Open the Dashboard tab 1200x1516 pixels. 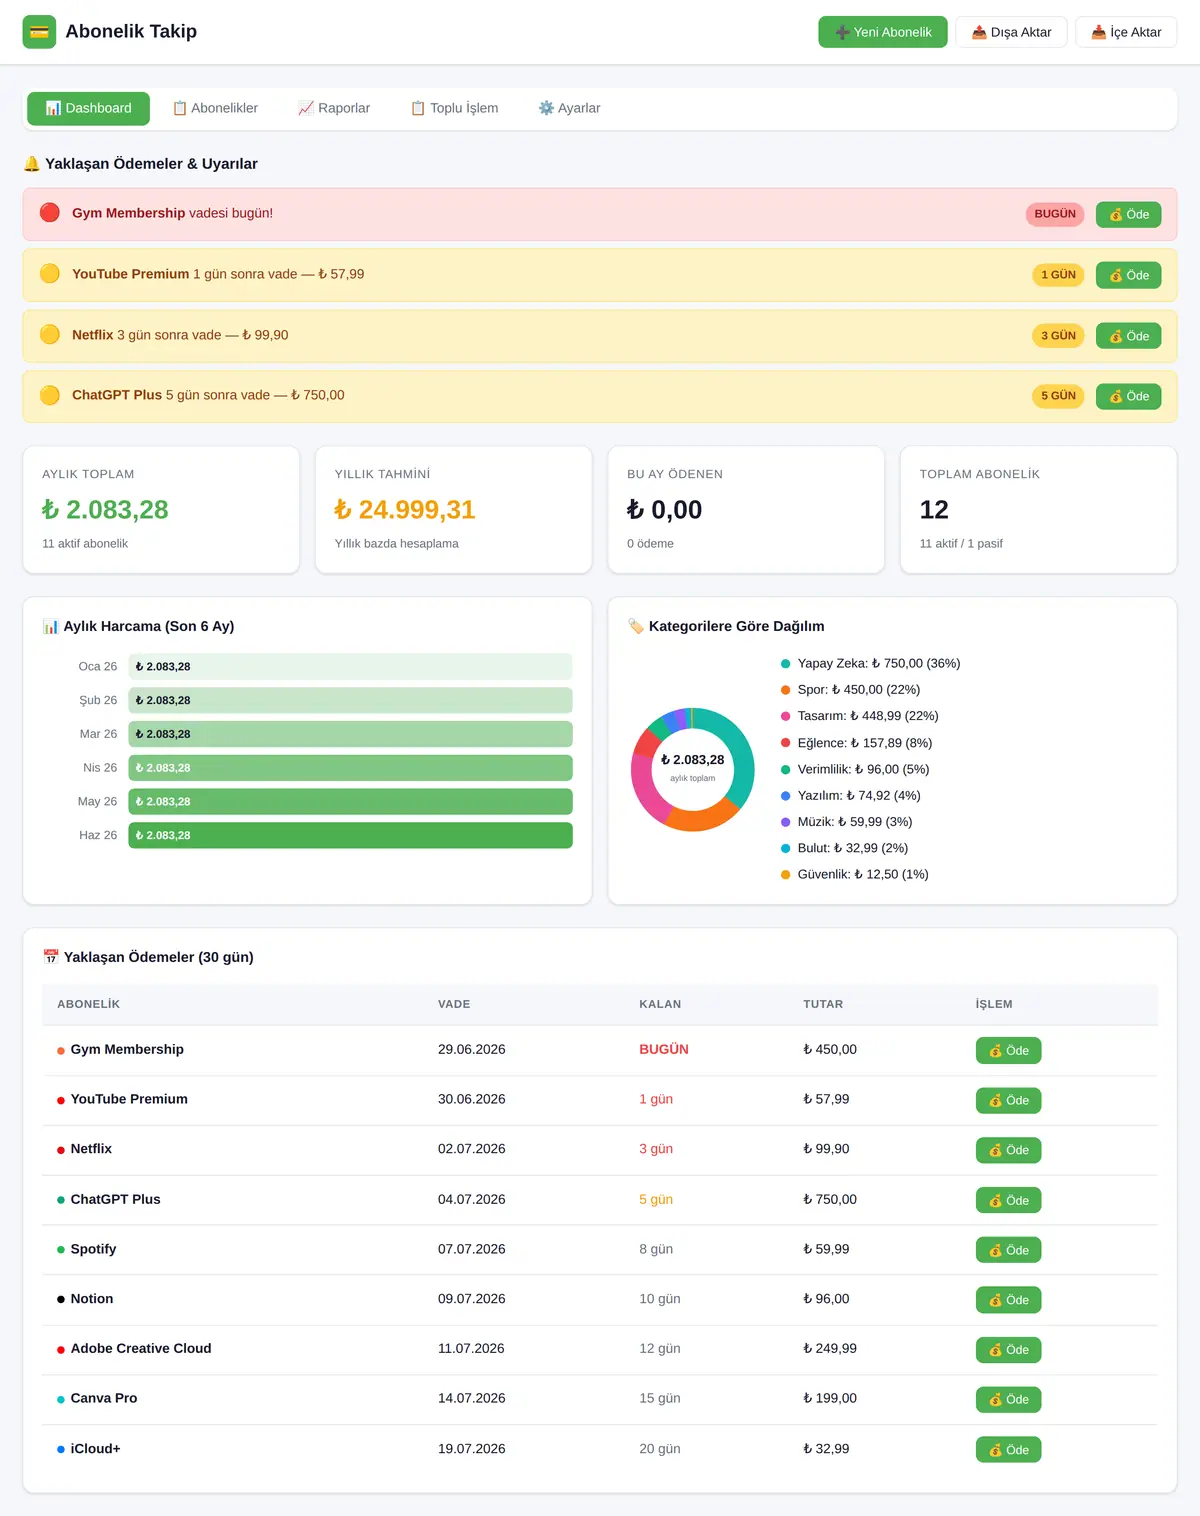click(x=88, y=108)
